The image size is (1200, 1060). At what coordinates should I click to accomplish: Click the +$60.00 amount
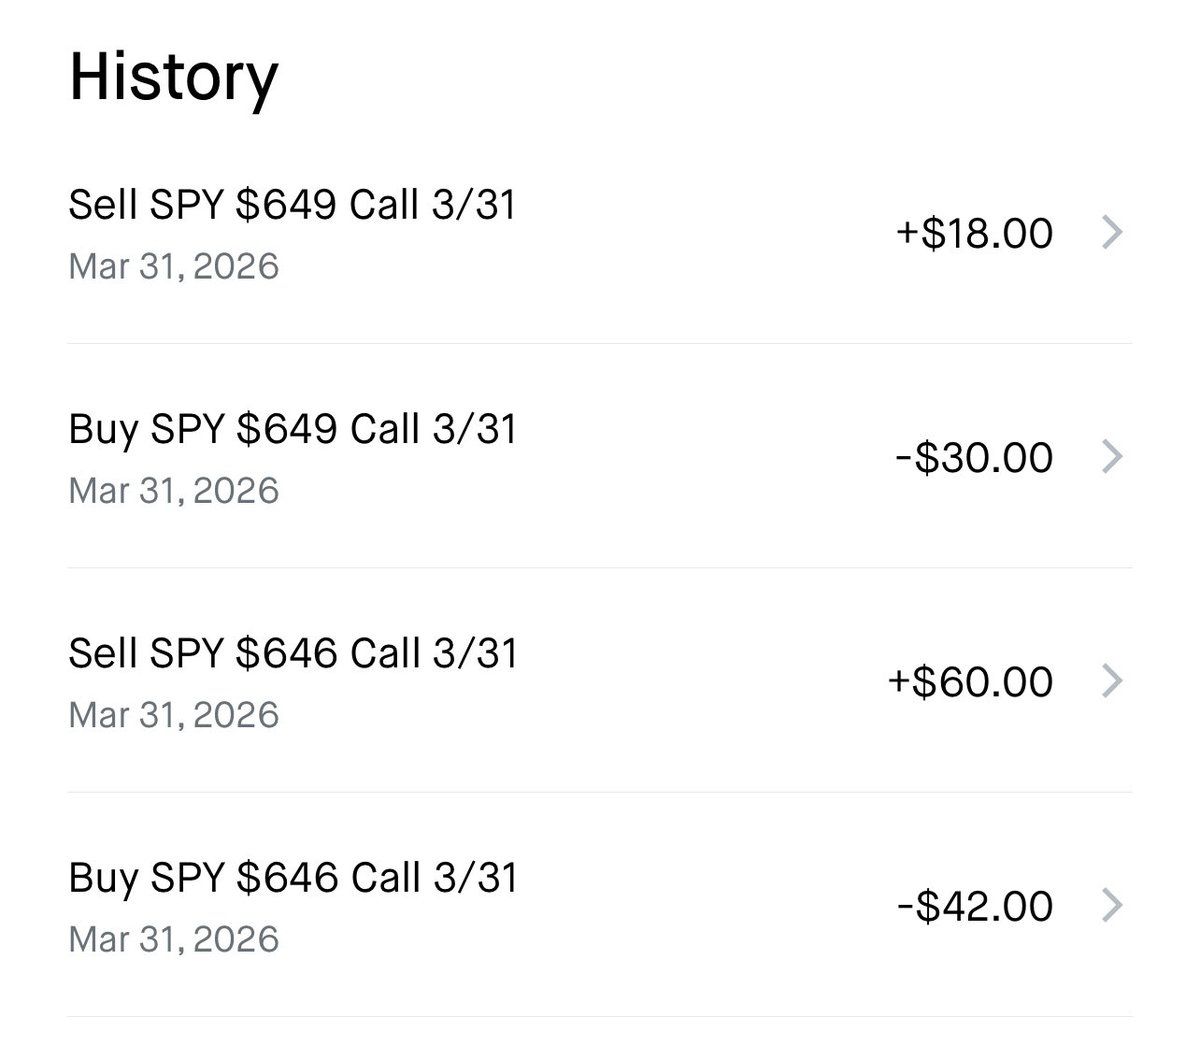[970, 681]
